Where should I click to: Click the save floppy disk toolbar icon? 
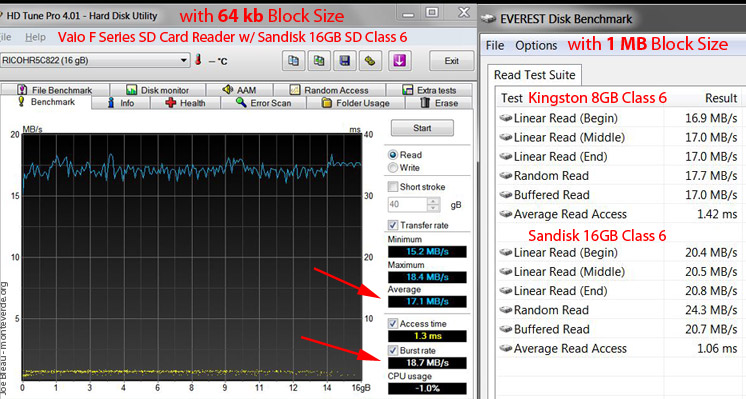[x=344, y=61]
